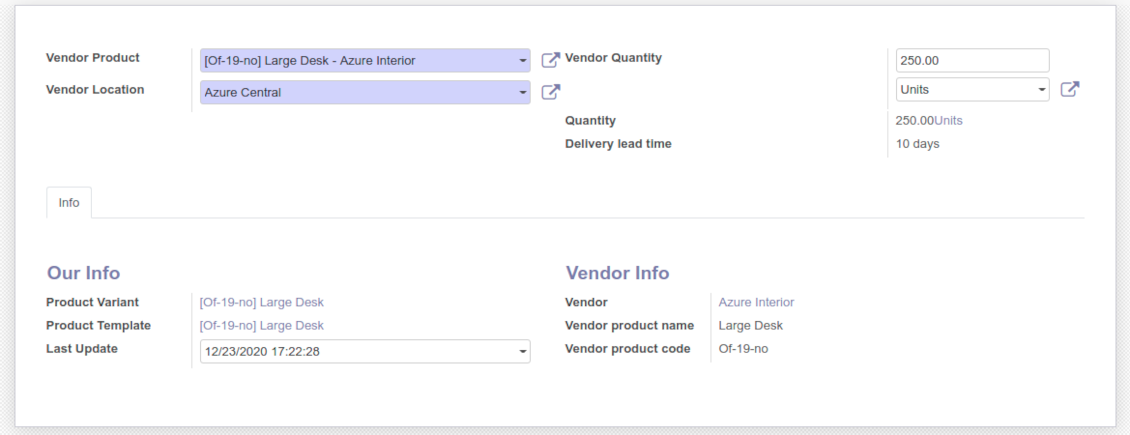Screen dimensions: 1130x435
Task: Click the Units link beside Quantity 250.00
Action: coord(948,121)
